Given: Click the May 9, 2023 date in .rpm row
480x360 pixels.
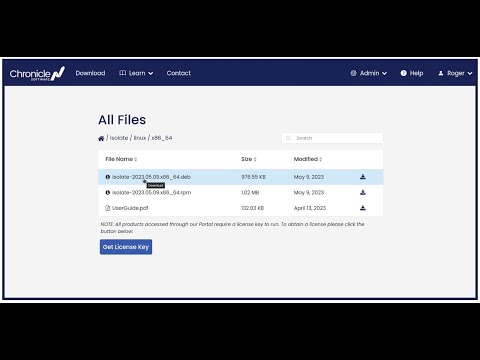Looking at the screenshot, I should click(309, 193).
